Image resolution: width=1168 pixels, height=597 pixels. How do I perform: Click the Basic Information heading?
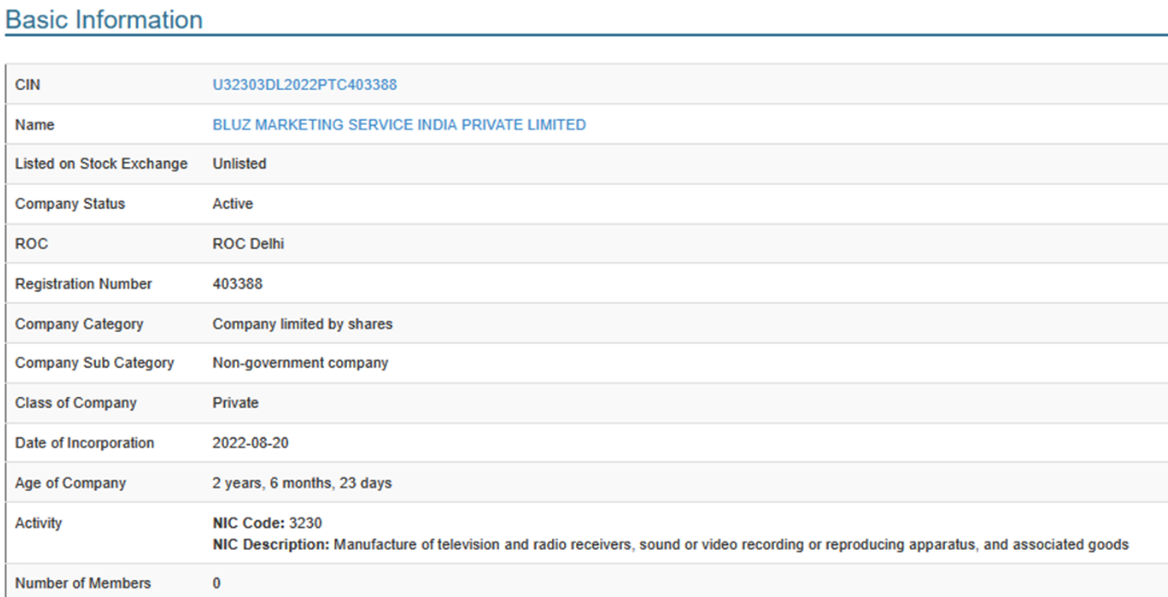[x=104, y=20]
